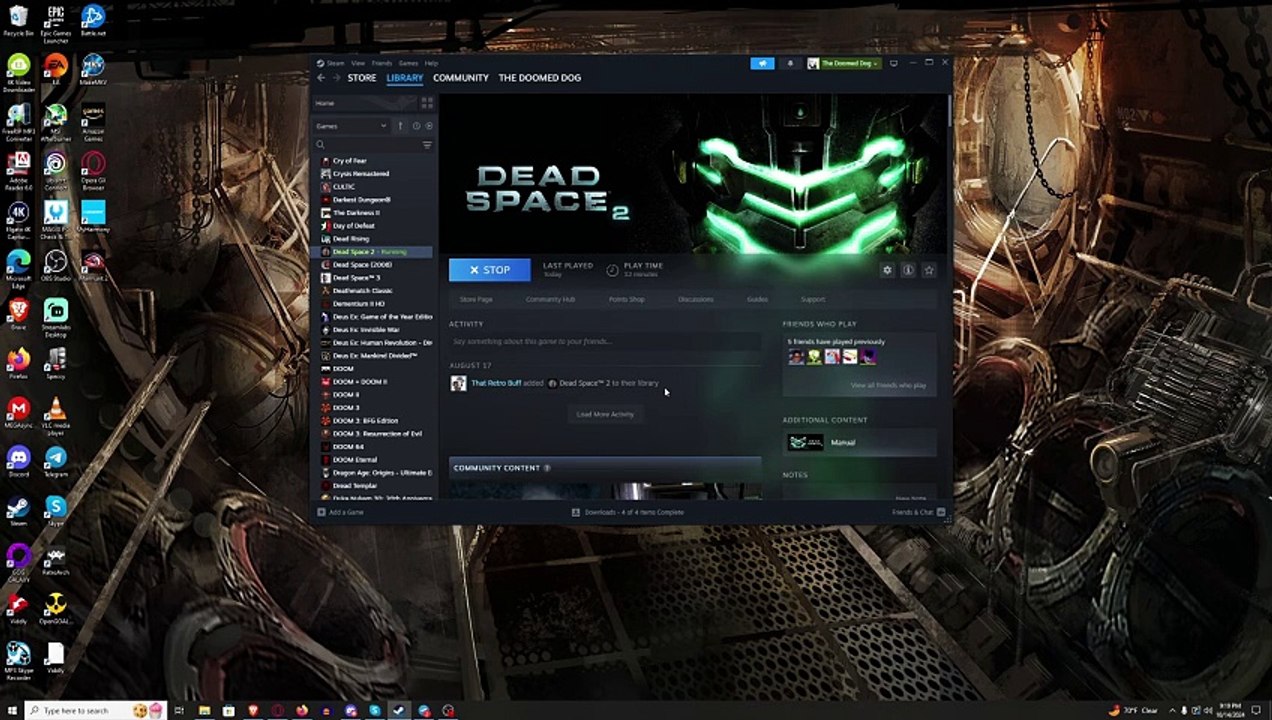
Task: Toggle ready-to-play filter icon
Action: click(429, 126)
